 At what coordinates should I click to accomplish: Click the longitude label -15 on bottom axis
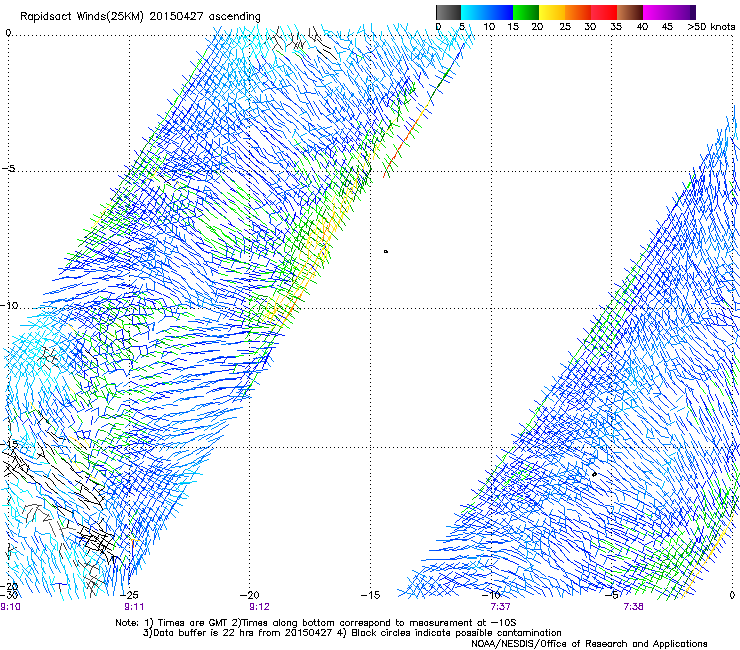[370, 595]
